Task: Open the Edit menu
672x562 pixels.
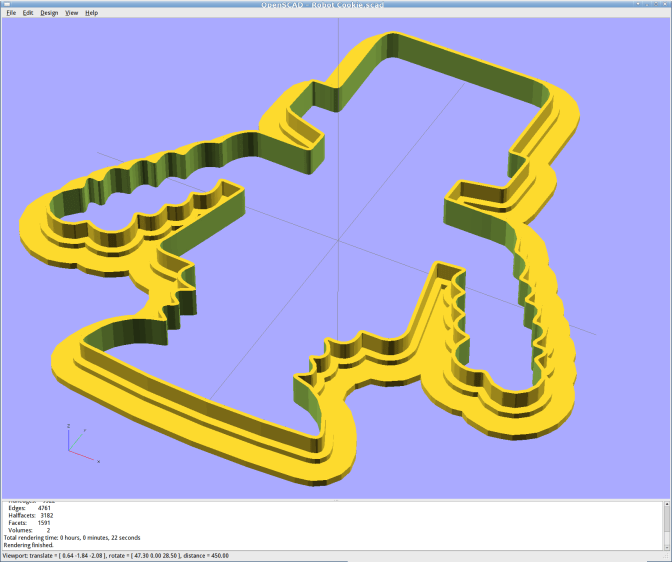Action: pyautogui.click(x=28, y=13)
